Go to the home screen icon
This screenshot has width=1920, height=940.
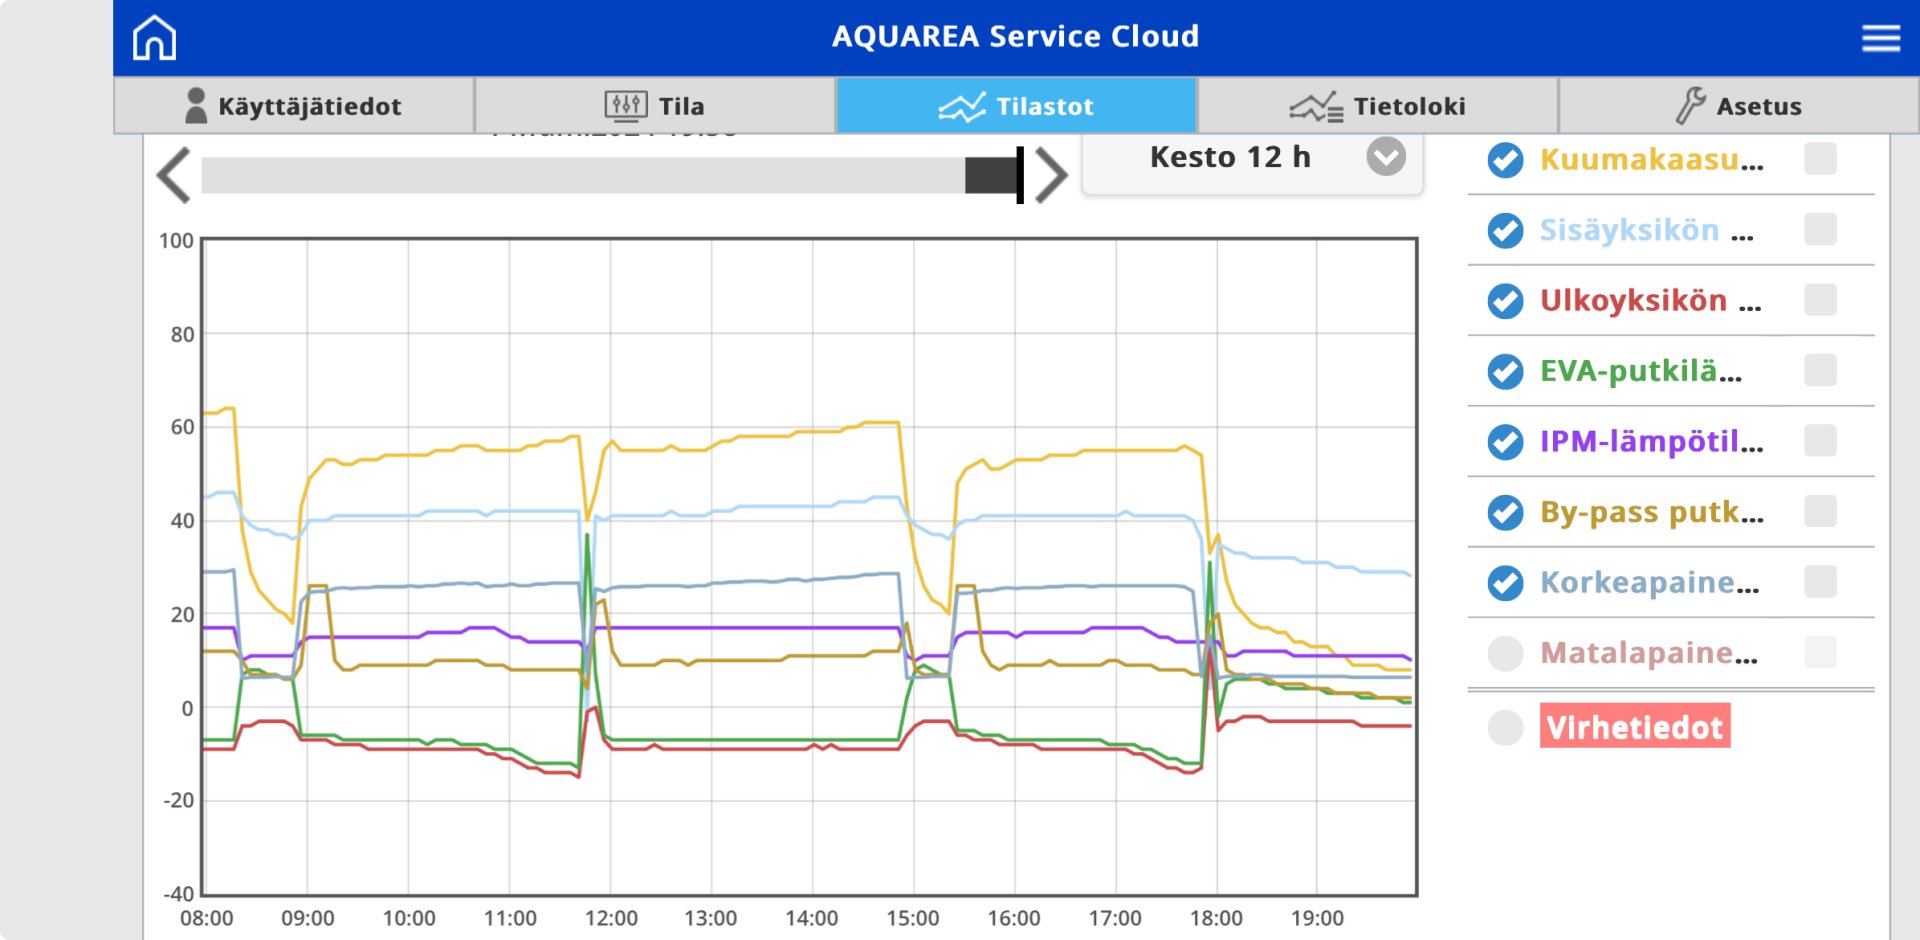(154, 38)
